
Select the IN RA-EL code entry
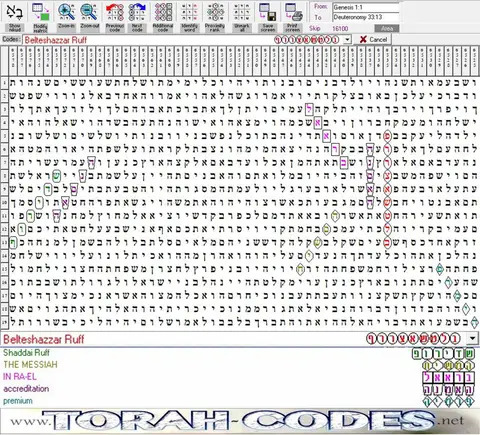tap(20, 377)
